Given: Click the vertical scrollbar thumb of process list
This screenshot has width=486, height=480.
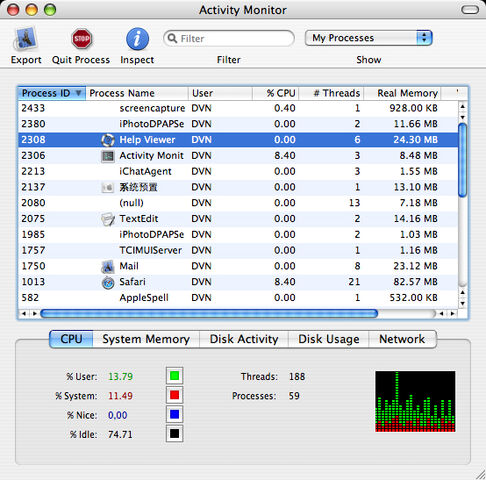Looking at the screenshot, I should click(x=462, y=160).
